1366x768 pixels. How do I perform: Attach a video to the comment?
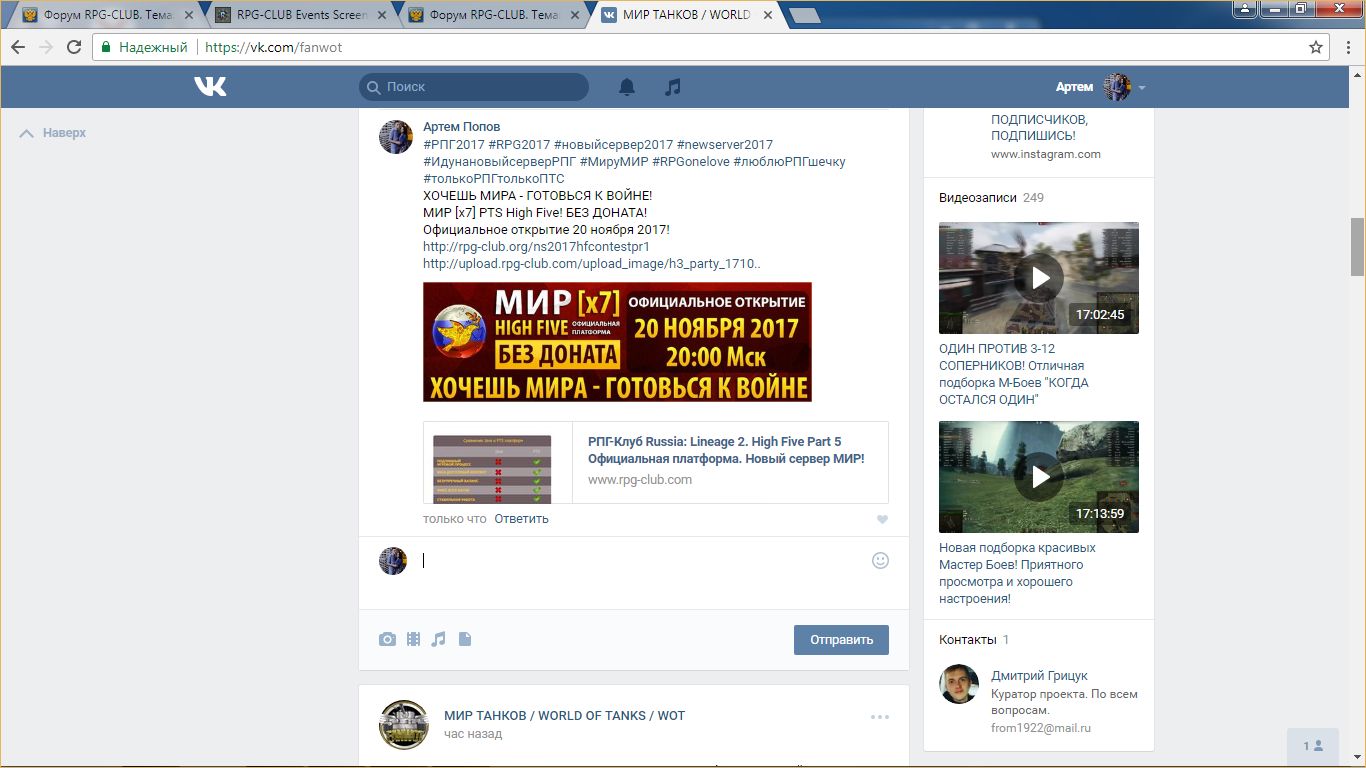413,639
